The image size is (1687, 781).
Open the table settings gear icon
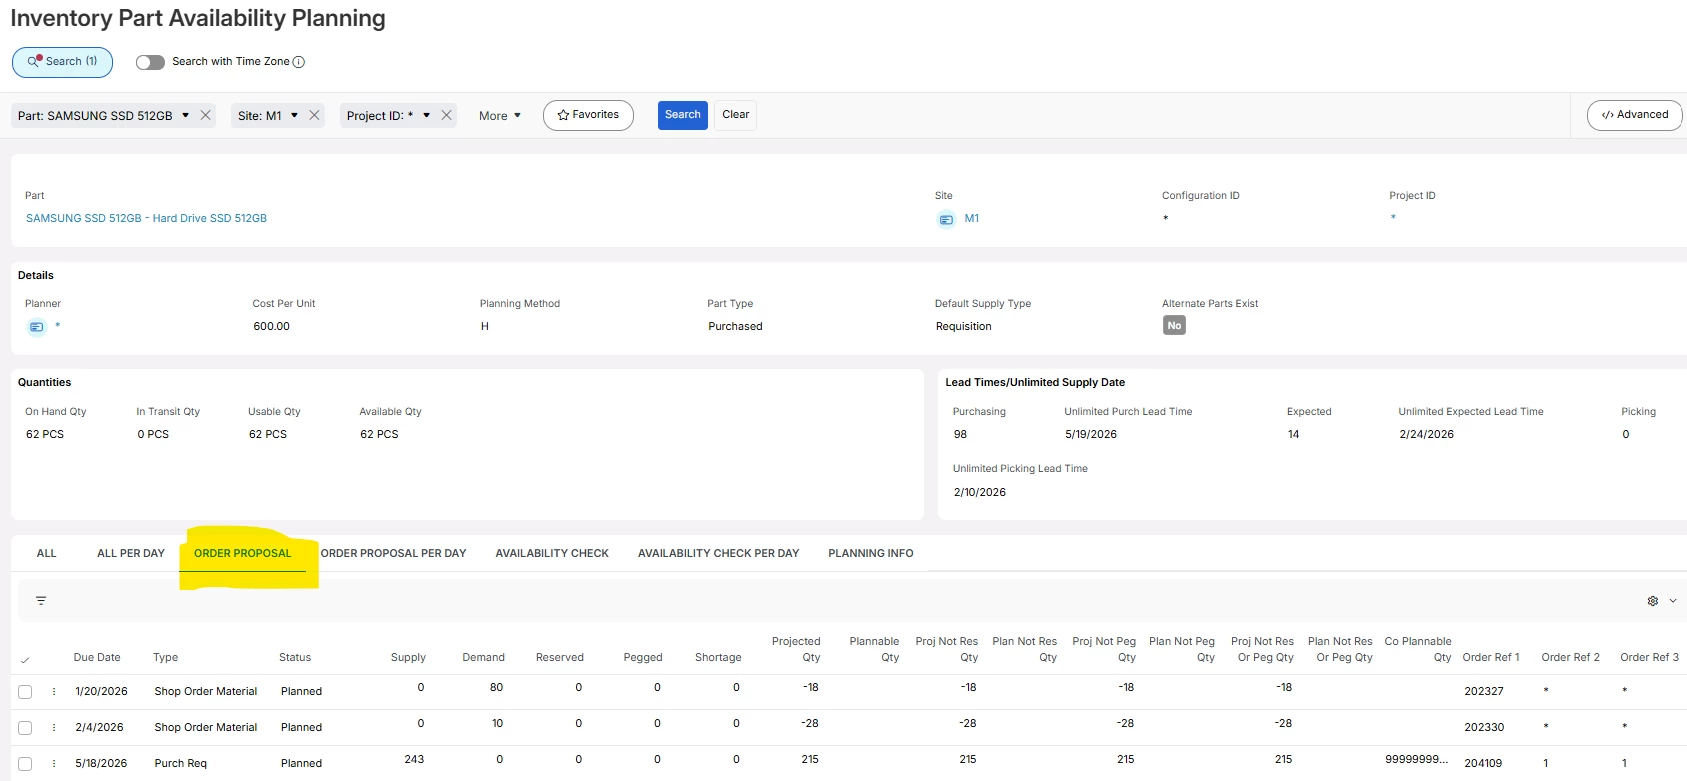coord(1652,601)
